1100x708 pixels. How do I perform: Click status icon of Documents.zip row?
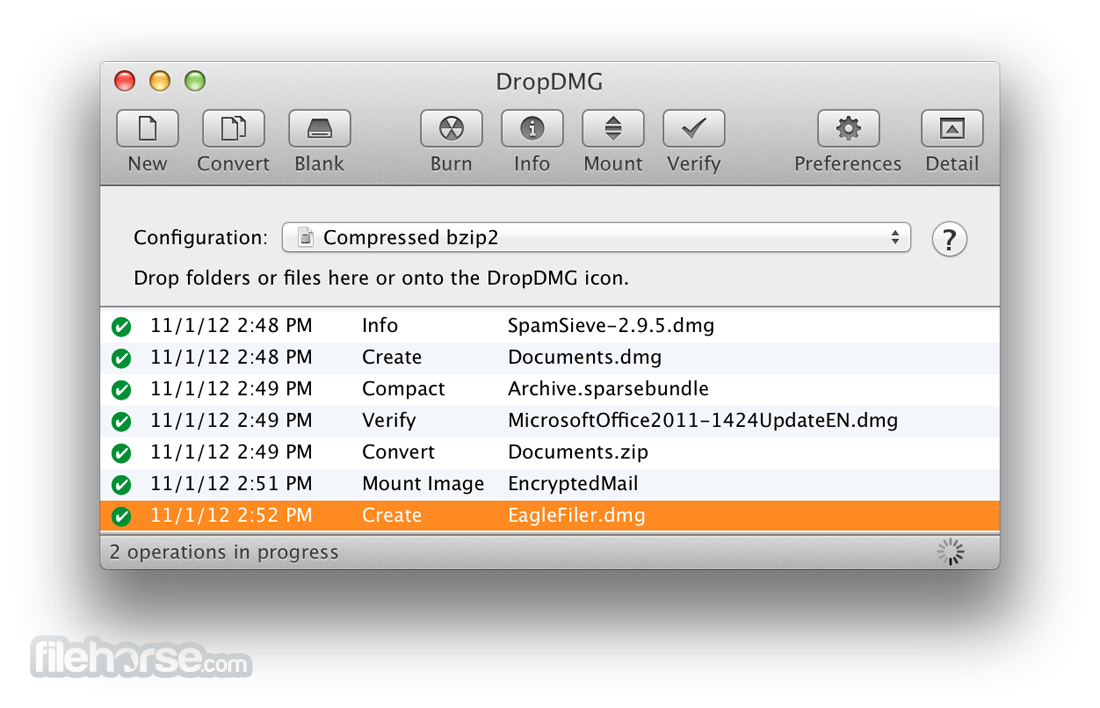click(121, 453)
